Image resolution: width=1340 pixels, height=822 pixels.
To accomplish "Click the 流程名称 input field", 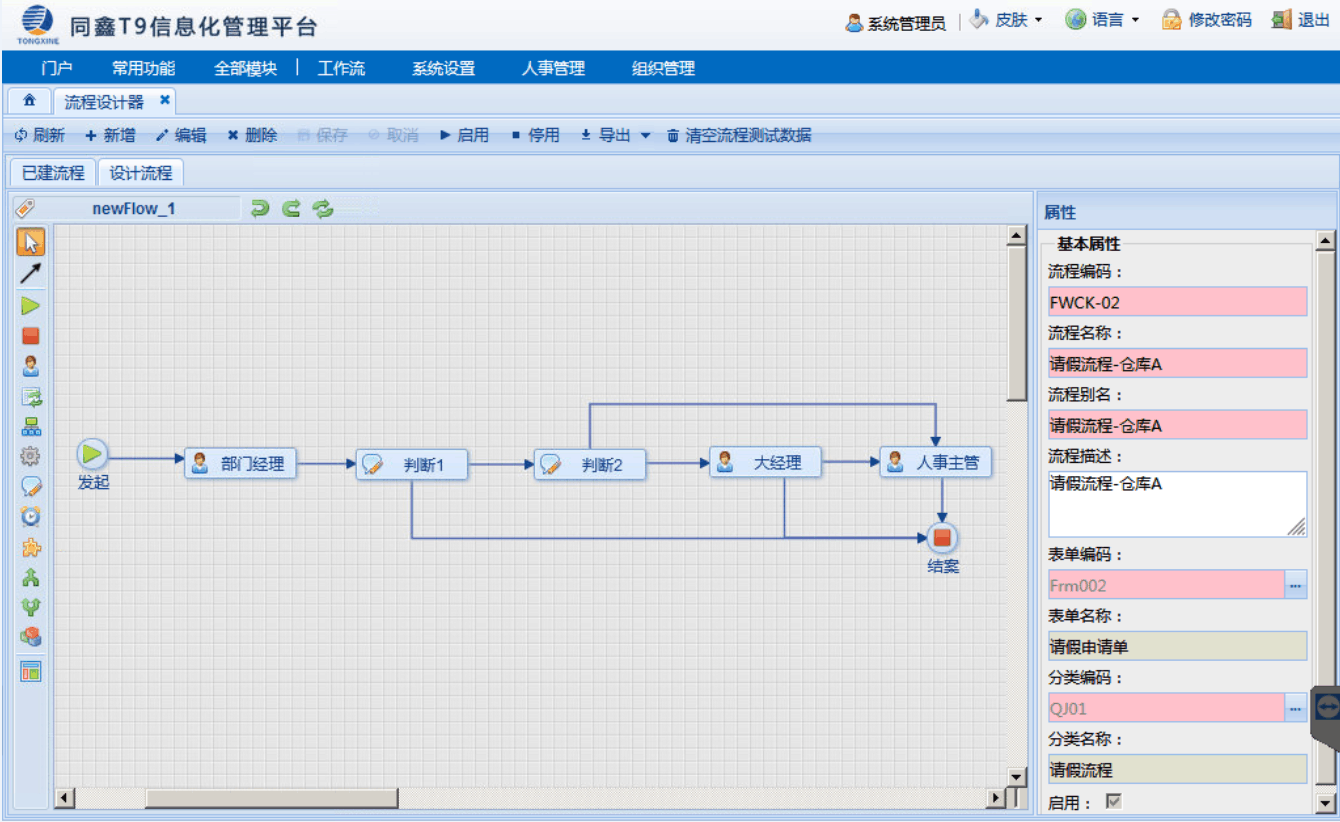I will click(1176, 364).
